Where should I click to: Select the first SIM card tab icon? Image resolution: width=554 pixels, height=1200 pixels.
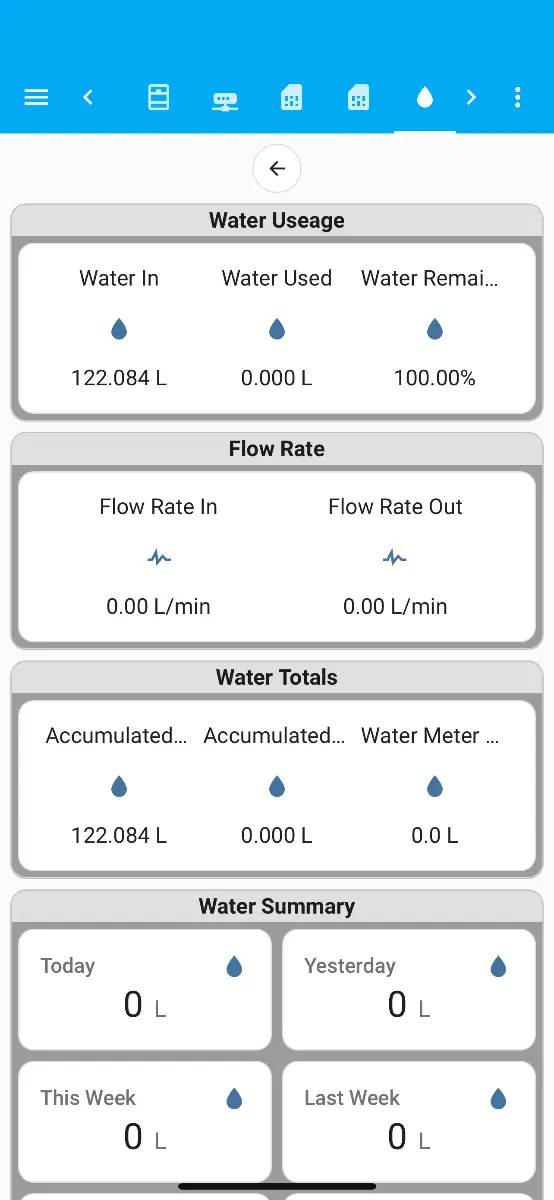coord(291,97)
